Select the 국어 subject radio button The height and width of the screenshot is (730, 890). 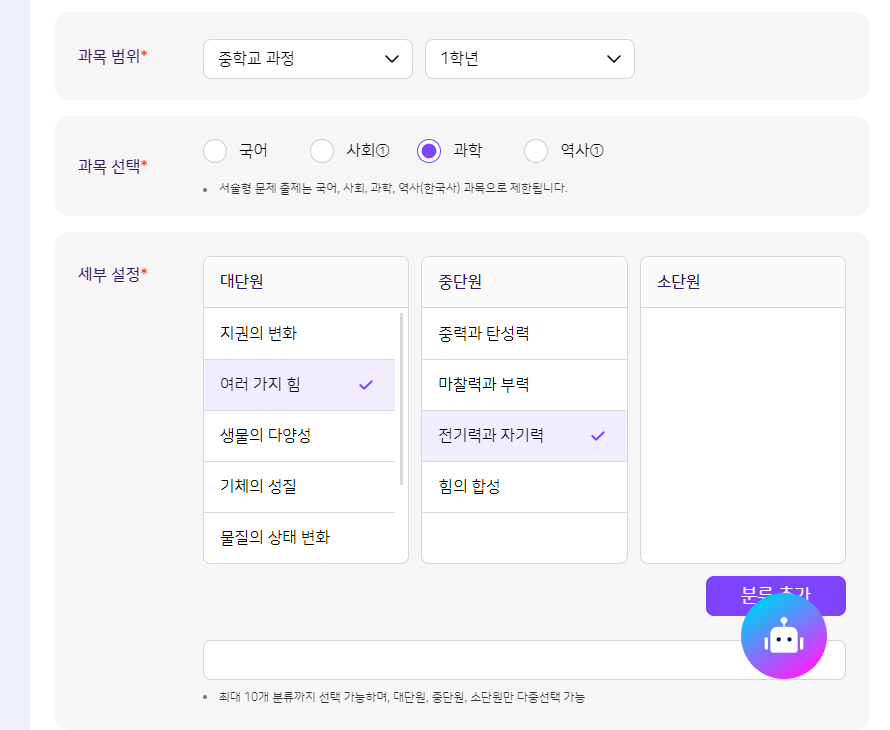pos(215,151)
